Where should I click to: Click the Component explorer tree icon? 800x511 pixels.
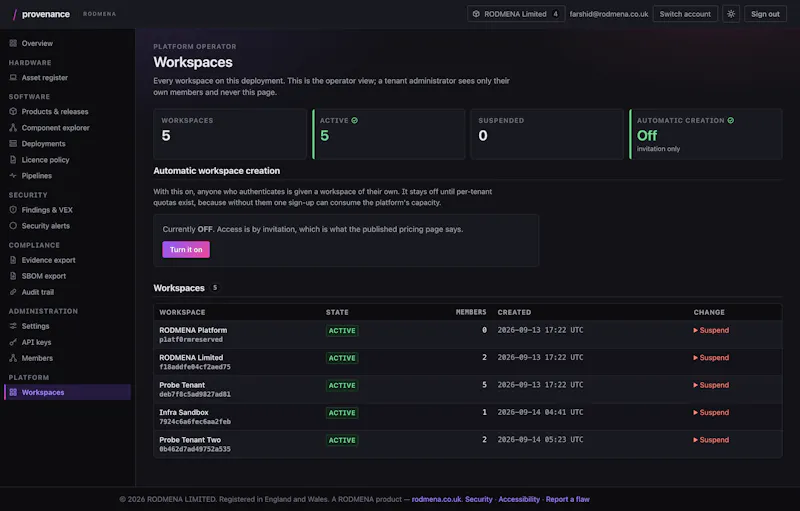pyautogui.click(x=13, y=127)
